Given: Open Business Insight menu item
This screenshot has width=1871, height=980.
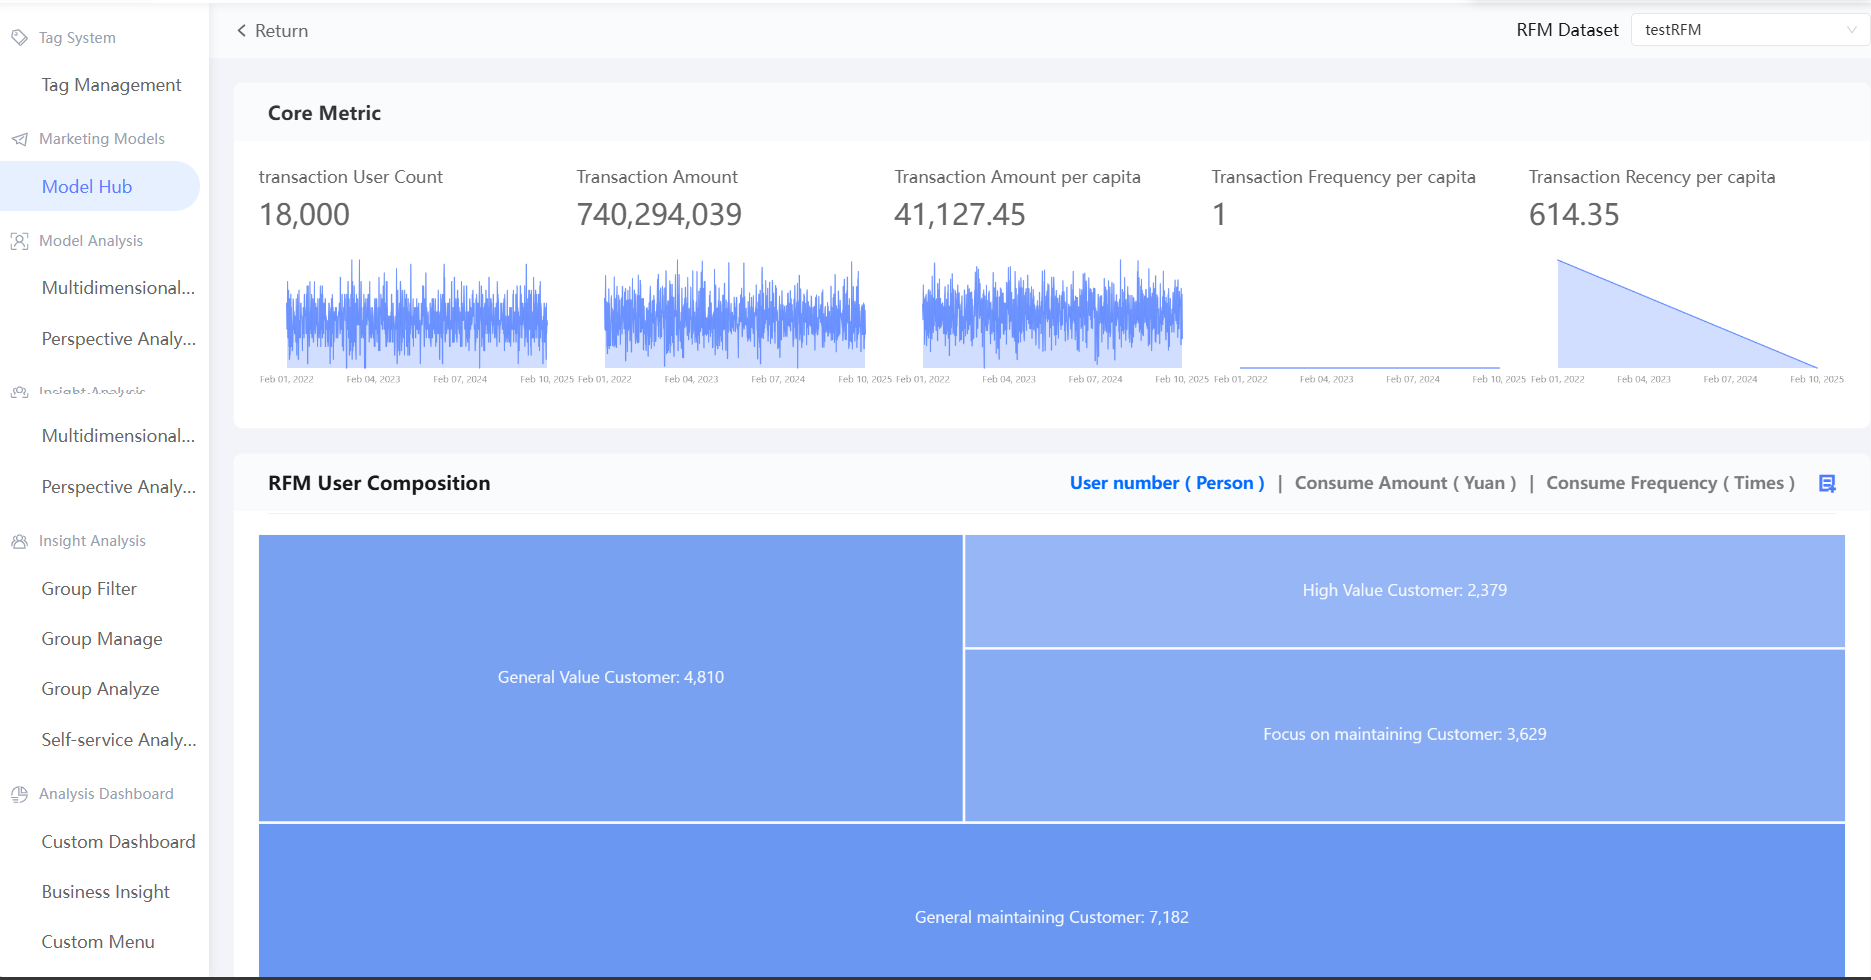Looking at the screenshot, I should [105, 892].
